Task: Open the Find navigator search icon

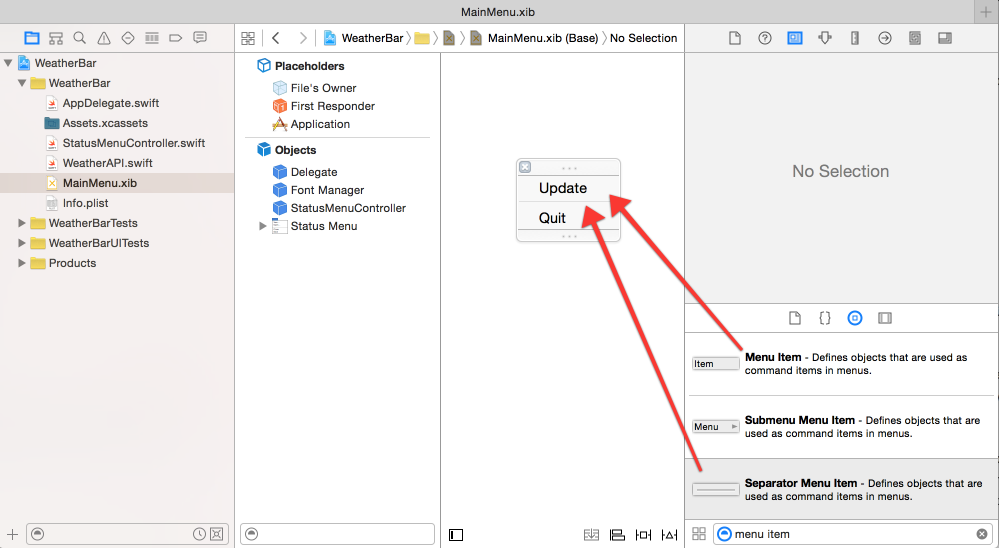Action: point(80,38)
